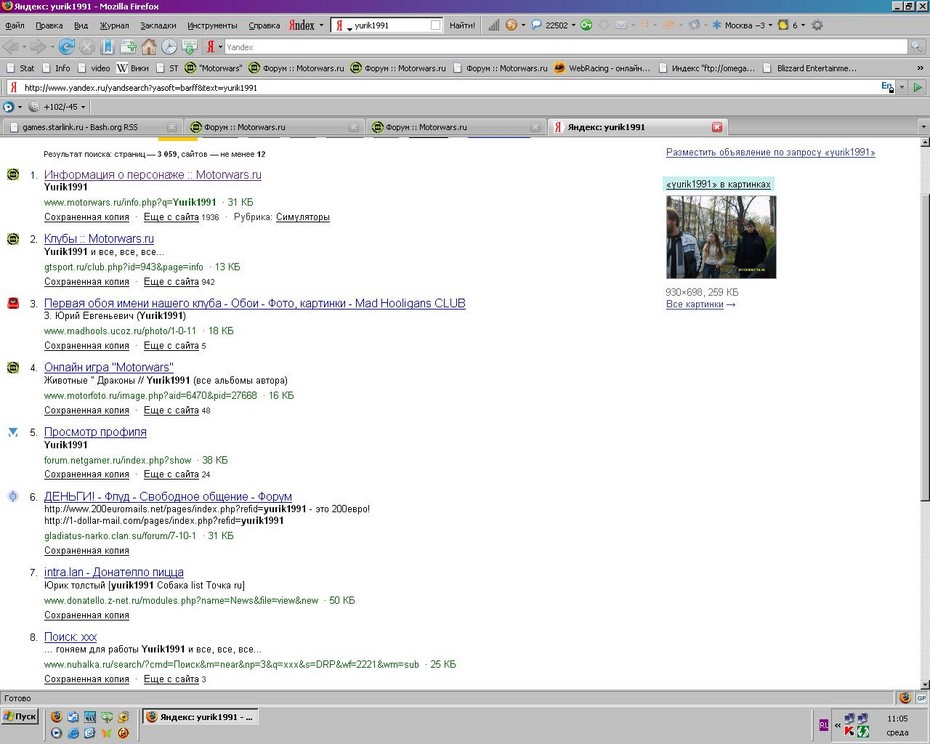The image size is (930, 744).
Task: Click the greyed Stop loading icon
Action: [87, 46]
